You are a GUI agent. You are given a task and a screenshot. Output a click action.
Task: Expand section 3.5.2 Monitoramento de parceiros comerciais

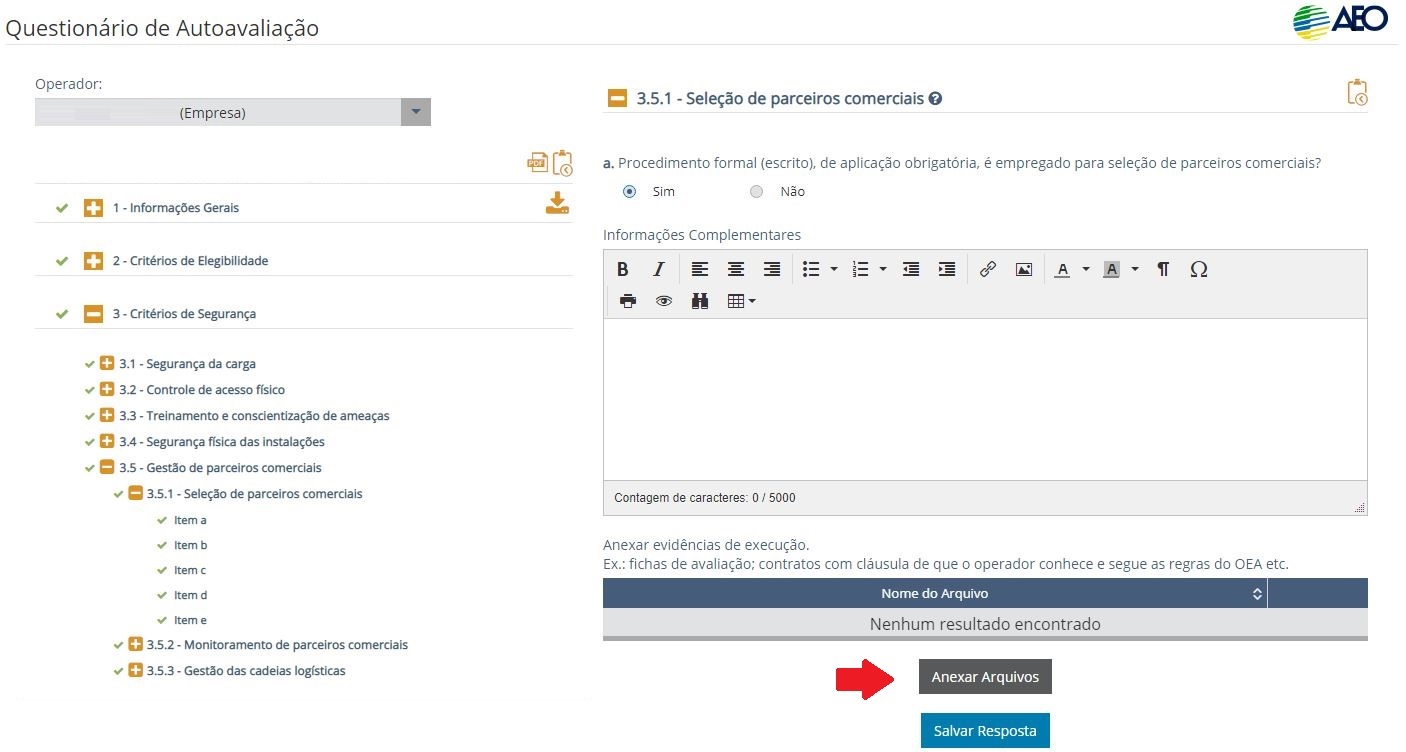coord(133,644)
